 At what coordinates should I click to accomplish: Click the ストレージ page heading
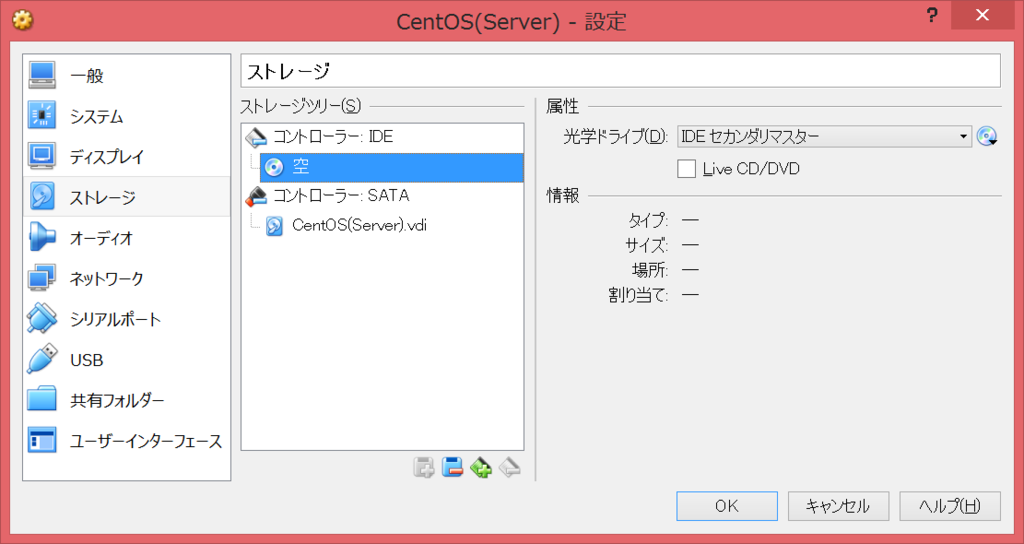(289, 71)
